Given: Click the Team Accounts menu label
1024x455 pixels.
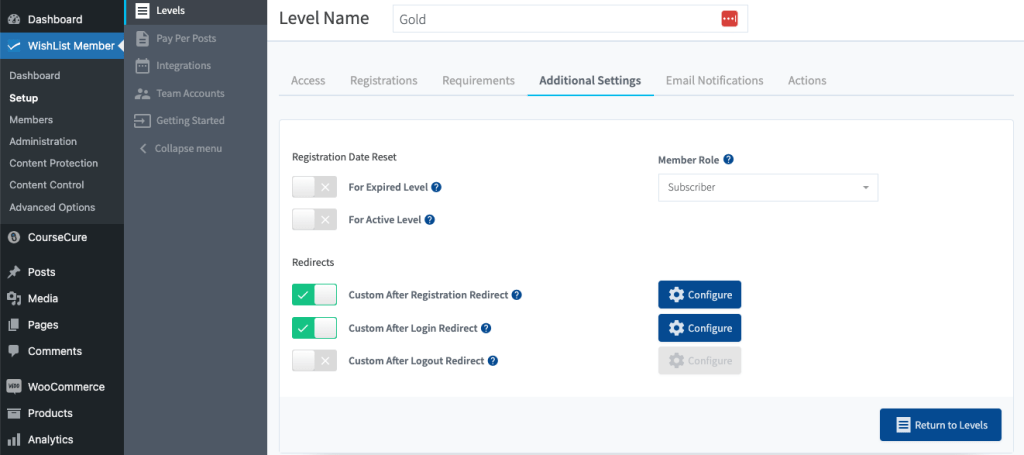Looking at the screenshot, I should (x=190, y=93).
